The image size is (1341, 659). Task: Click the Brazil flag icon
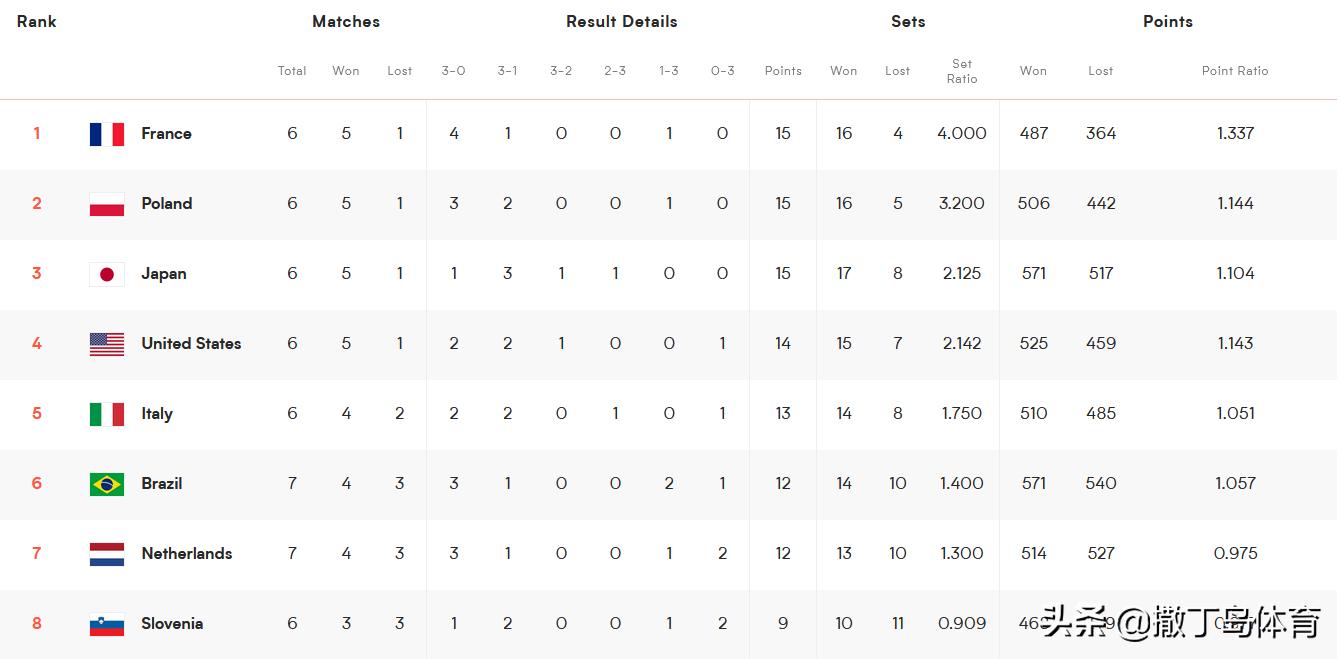[x=107, y=484]
